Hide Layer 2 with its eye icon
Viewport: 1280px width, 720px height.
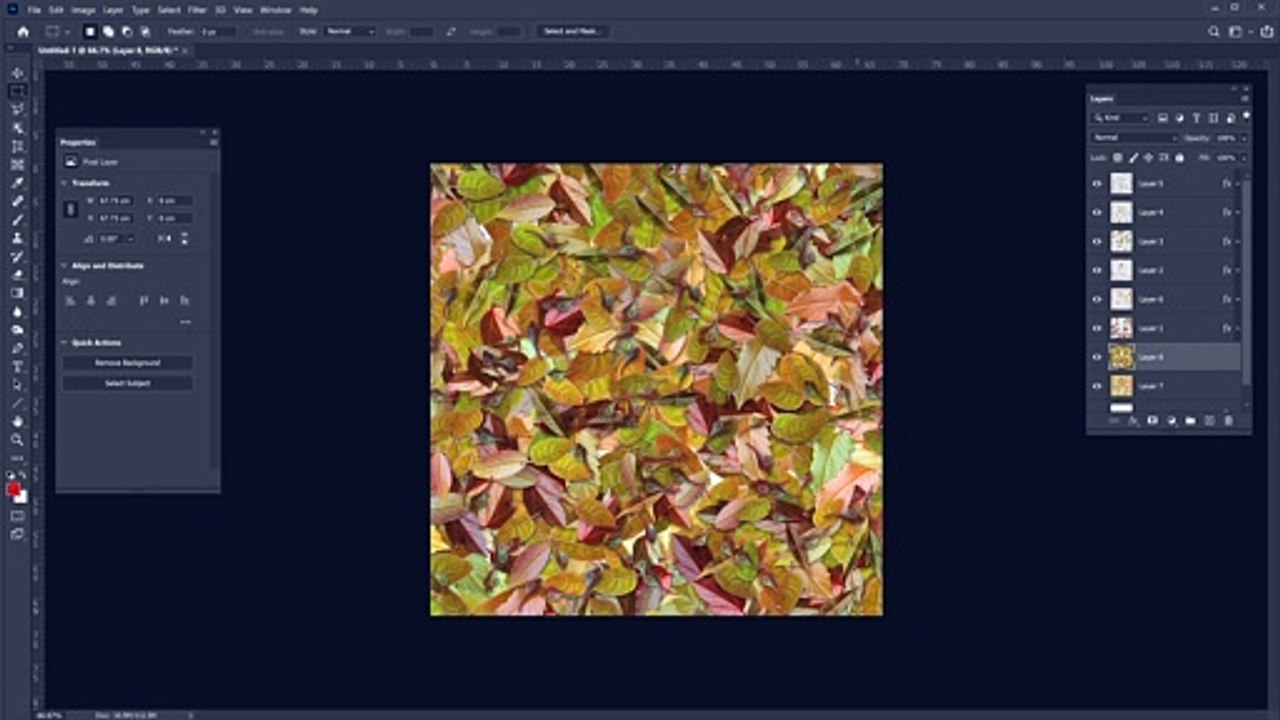[1097, 271]
